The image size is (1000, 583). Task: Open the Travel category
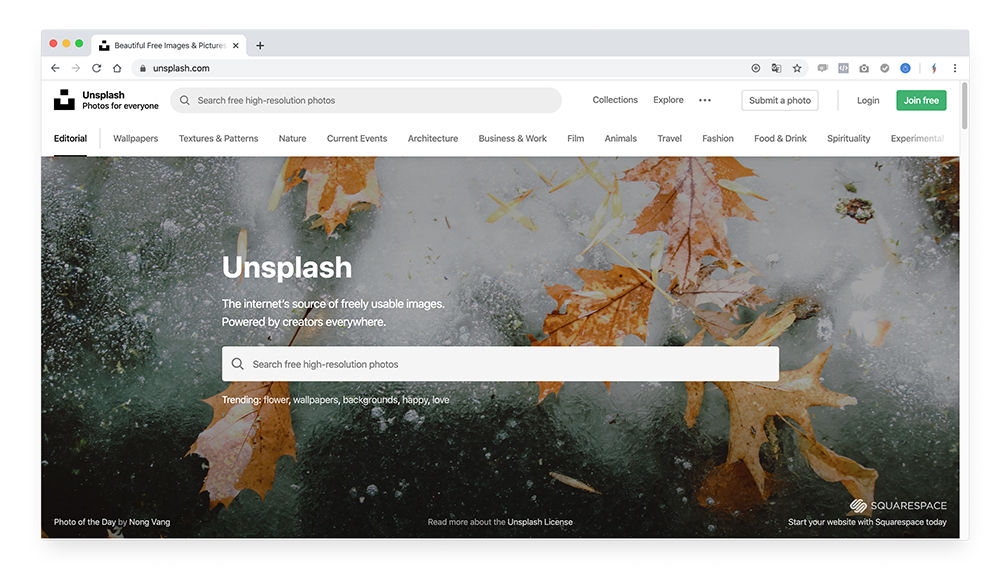(x=669, y=138)
